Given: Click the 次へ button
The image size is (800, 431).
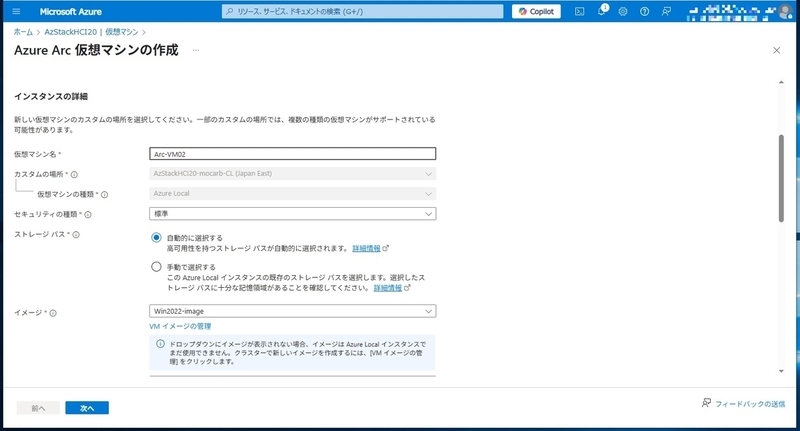Looking at the screenshot, I should 87,408.
